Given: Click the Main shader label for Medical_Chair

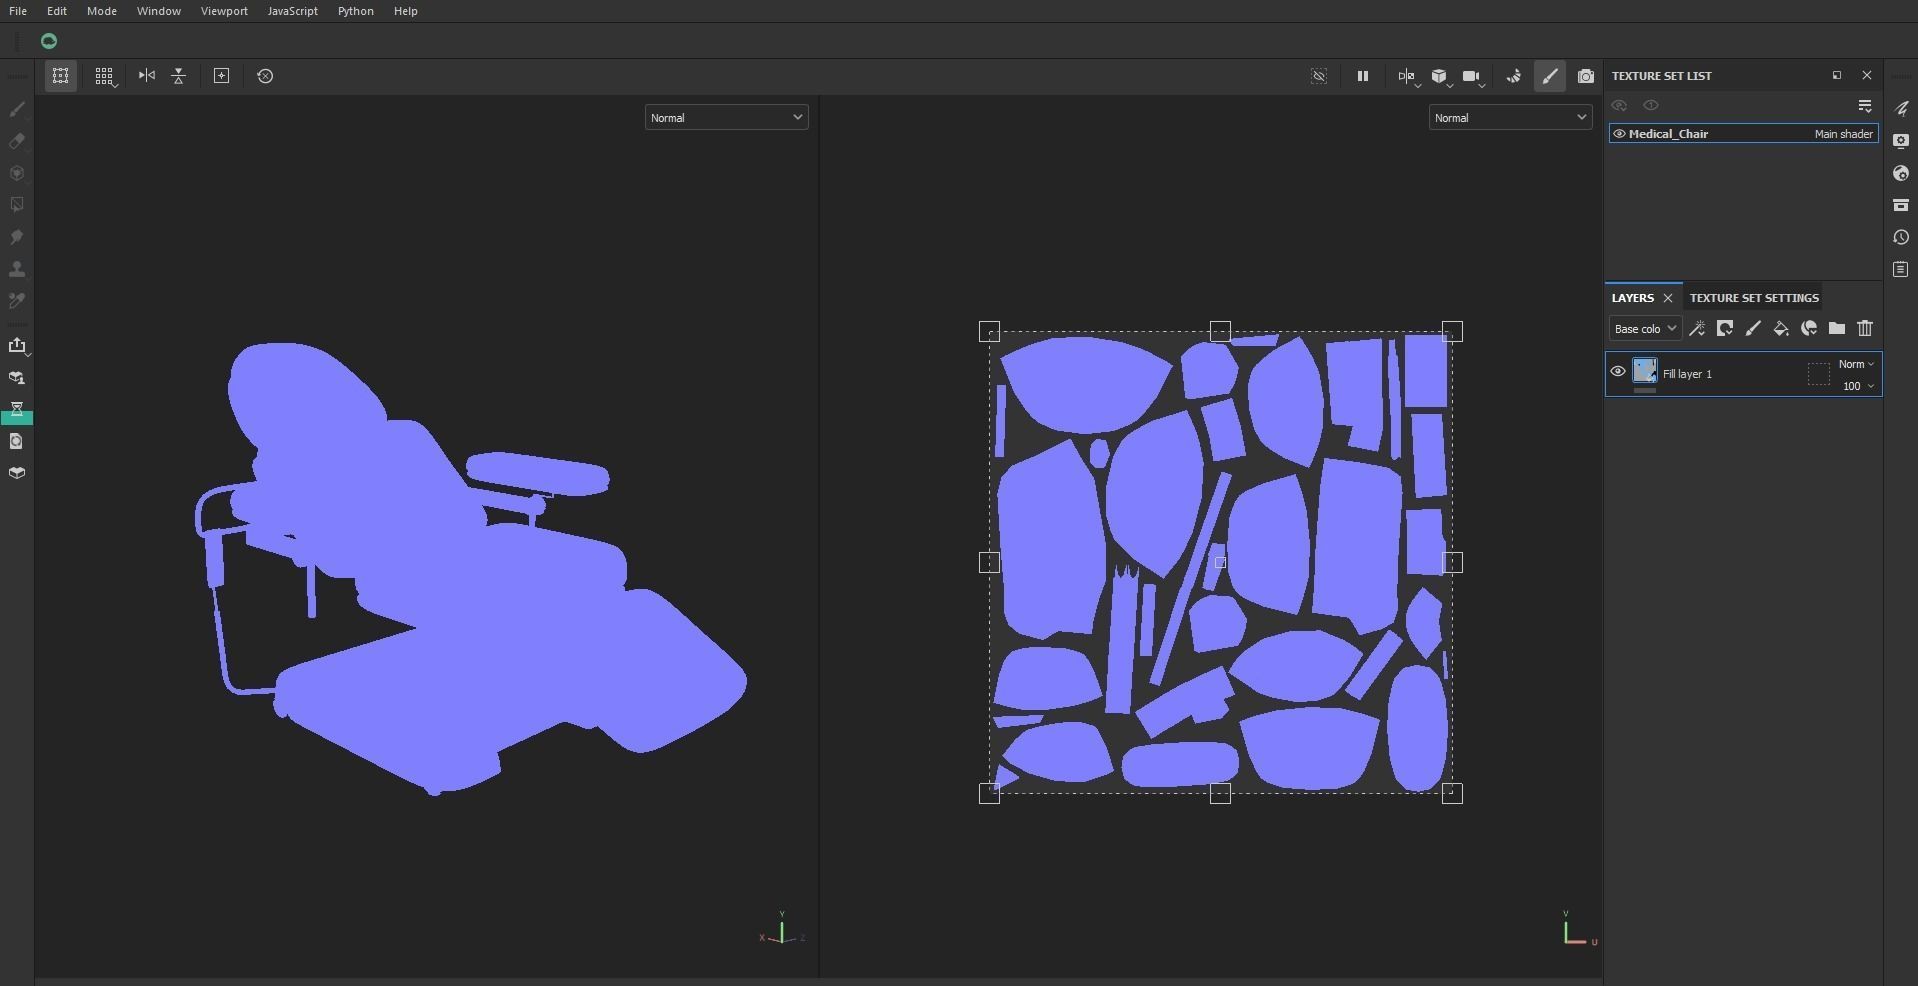Looking at the screenshot, I should point(1844,134).
